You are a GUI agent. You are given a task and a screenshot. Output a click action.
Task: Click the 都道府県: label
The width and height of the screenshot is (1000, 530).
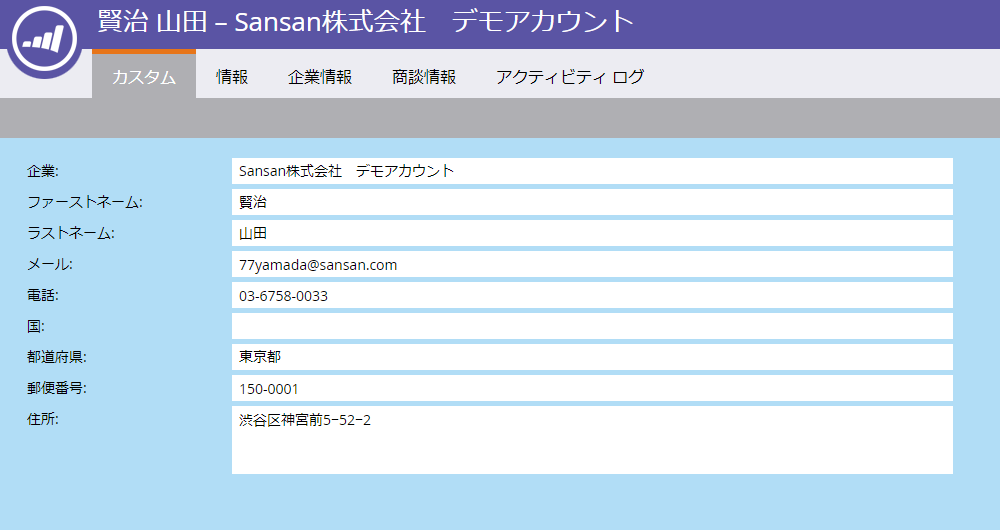pos(57,357)
